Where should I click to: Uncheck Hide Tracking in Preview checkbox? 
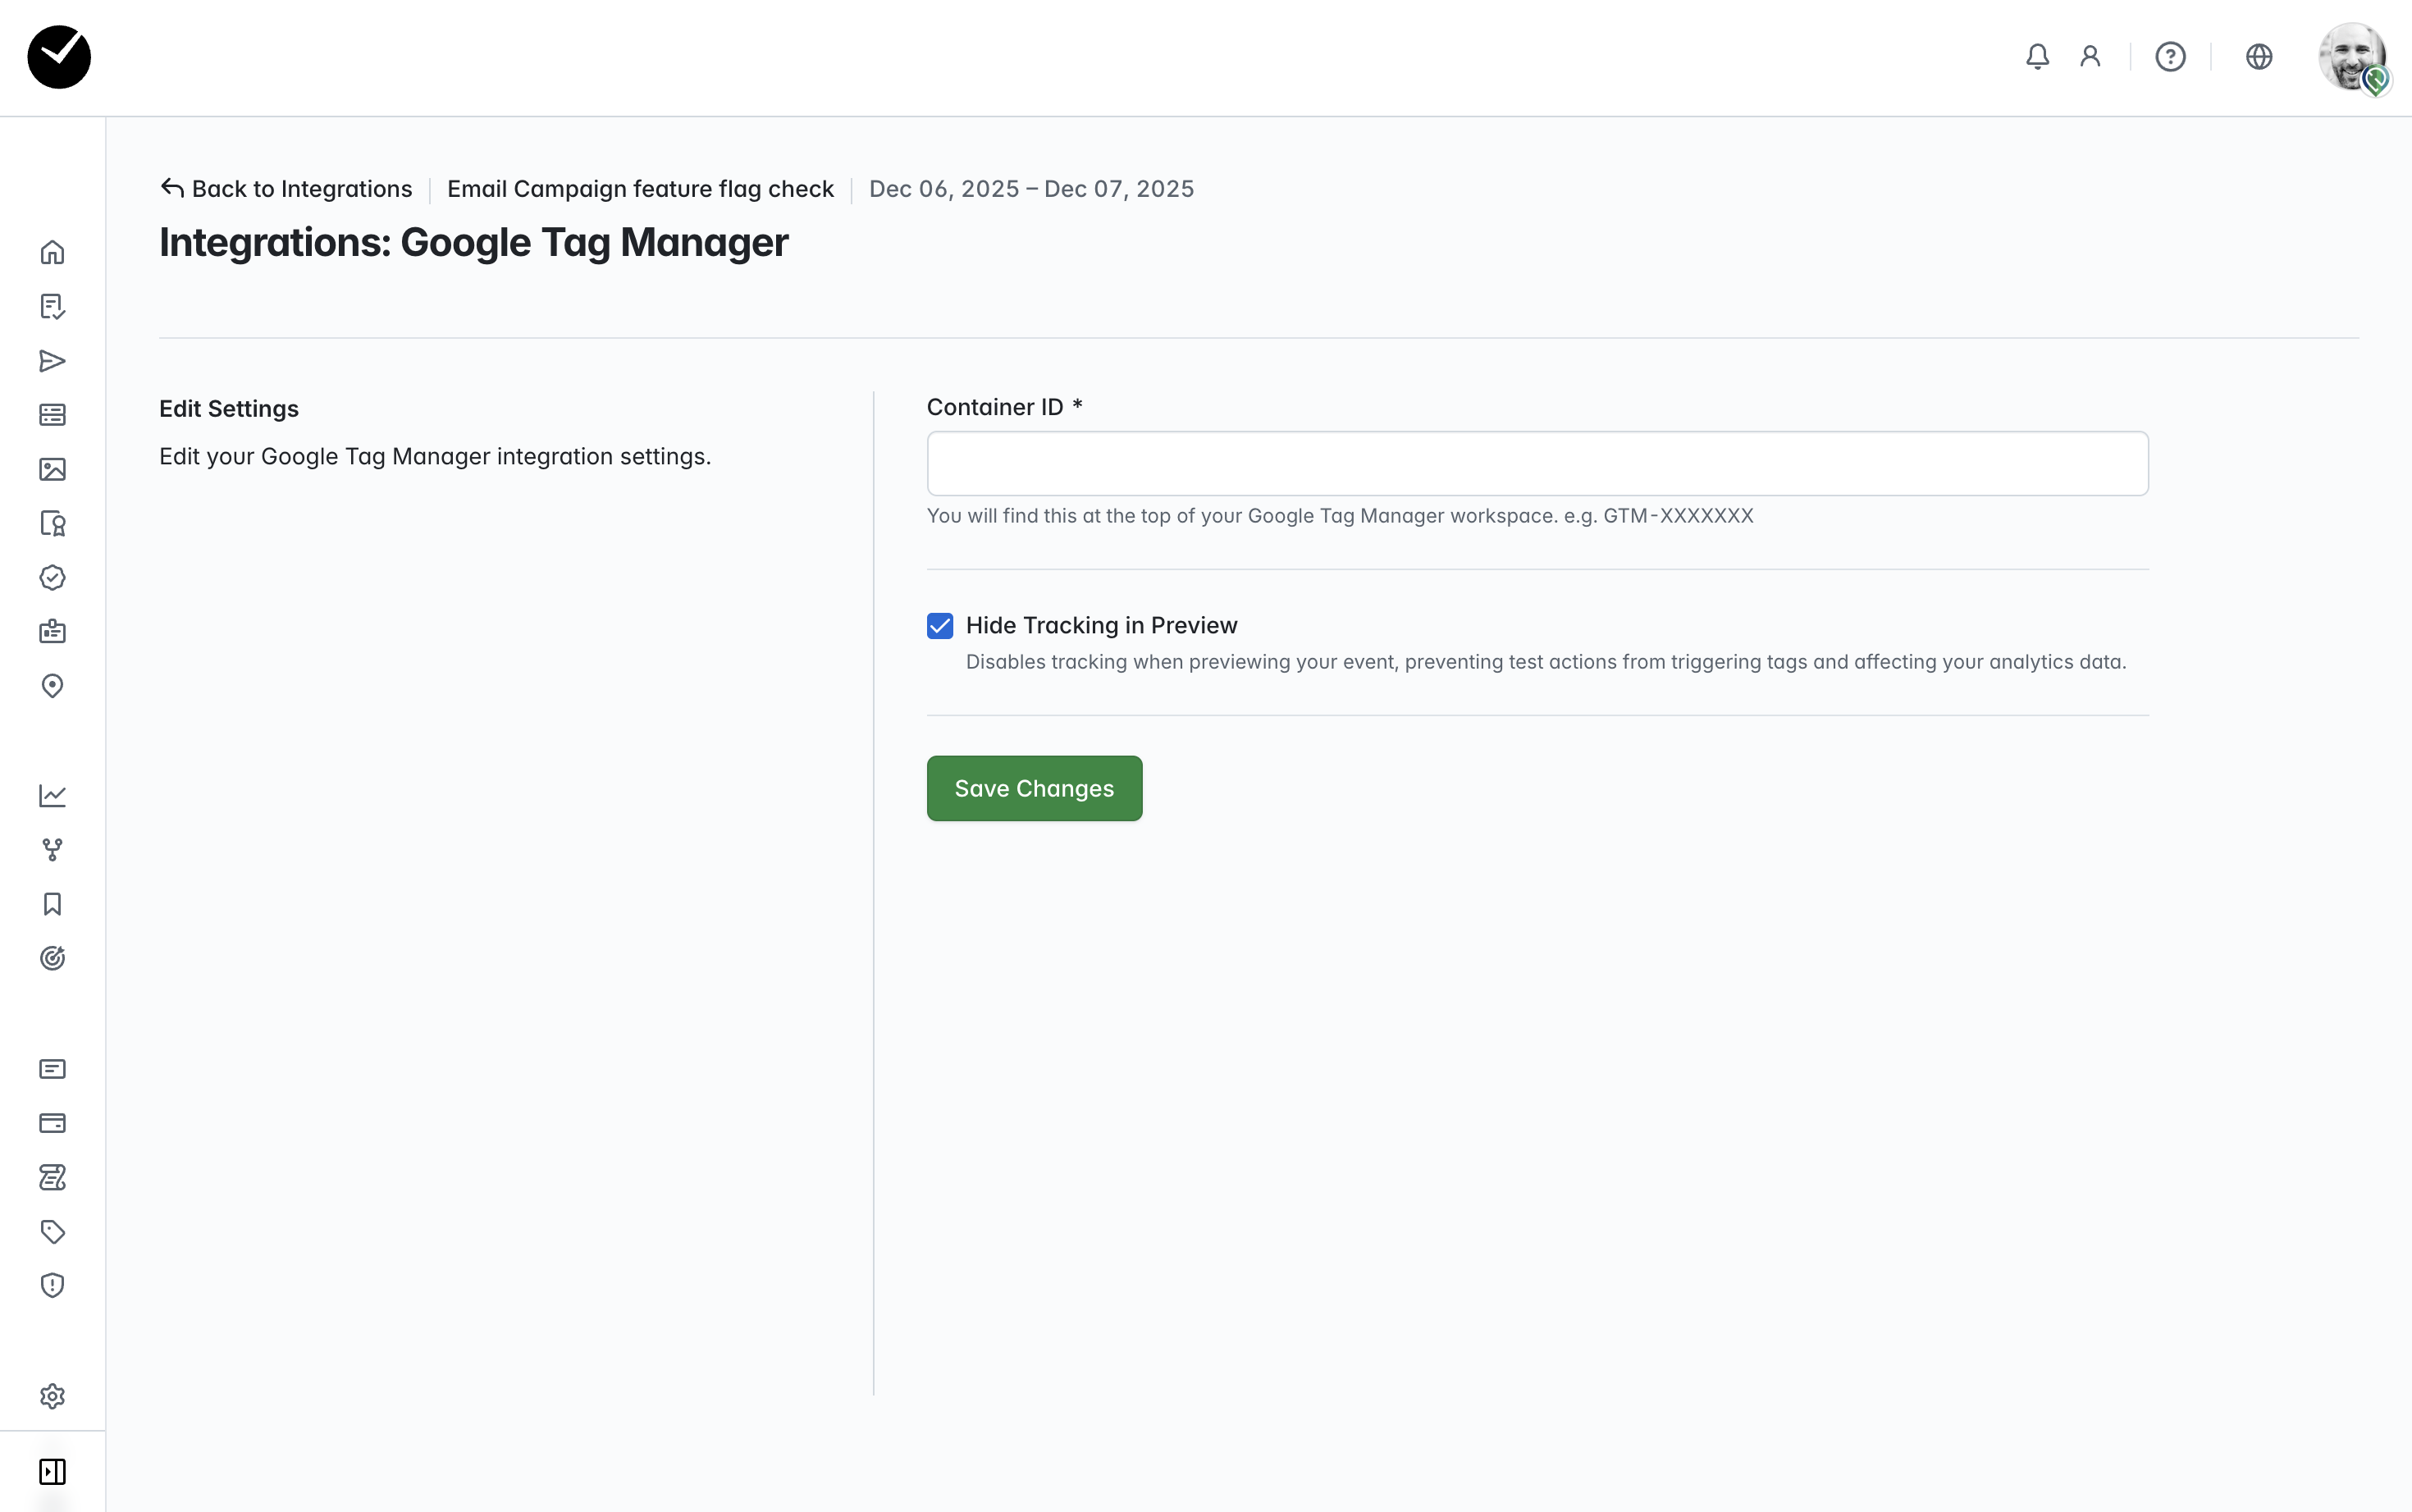(x=940, y=626)
